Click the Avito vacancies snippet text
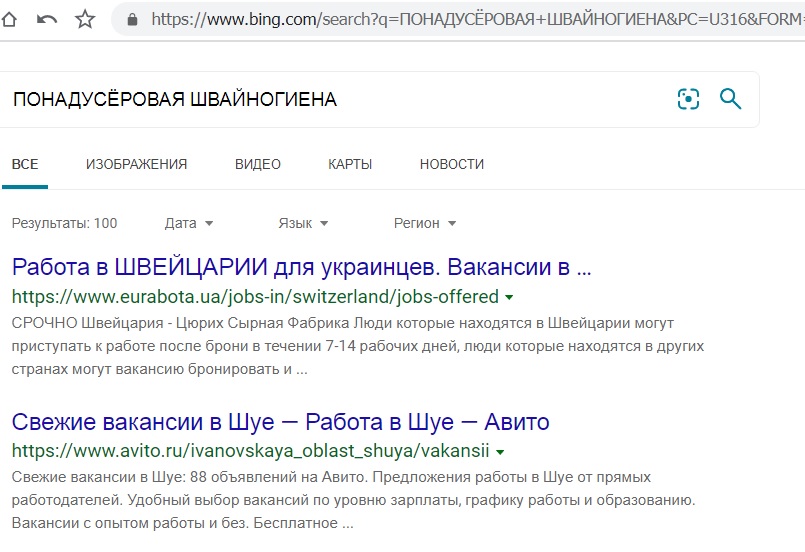 353,500
